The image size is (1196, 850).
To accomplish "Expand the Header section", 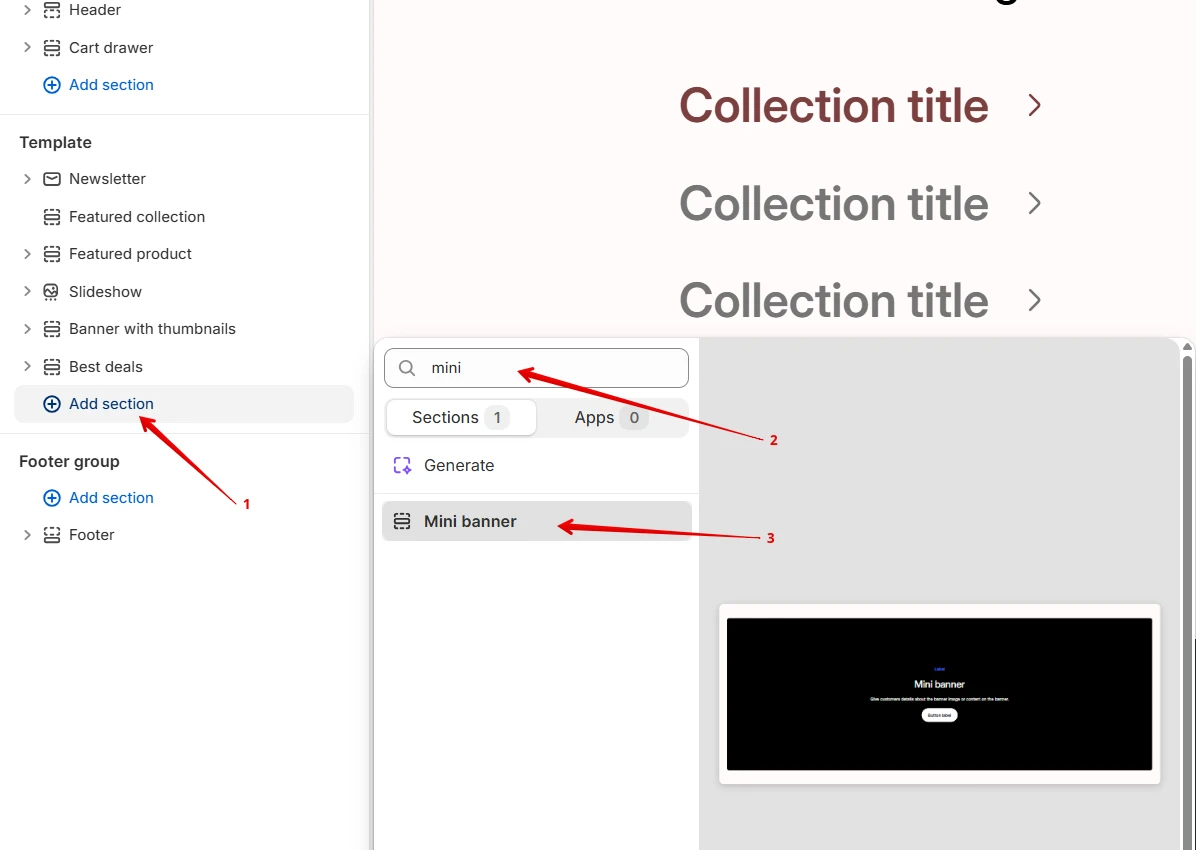I will coord(27,10).
